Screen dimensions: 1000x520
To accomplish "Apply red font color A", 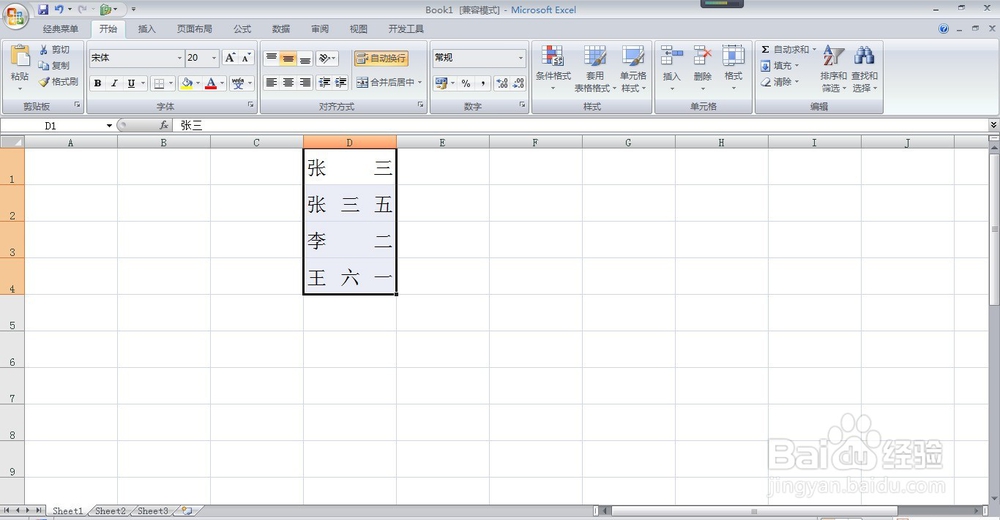I will (x=211, y=83).
